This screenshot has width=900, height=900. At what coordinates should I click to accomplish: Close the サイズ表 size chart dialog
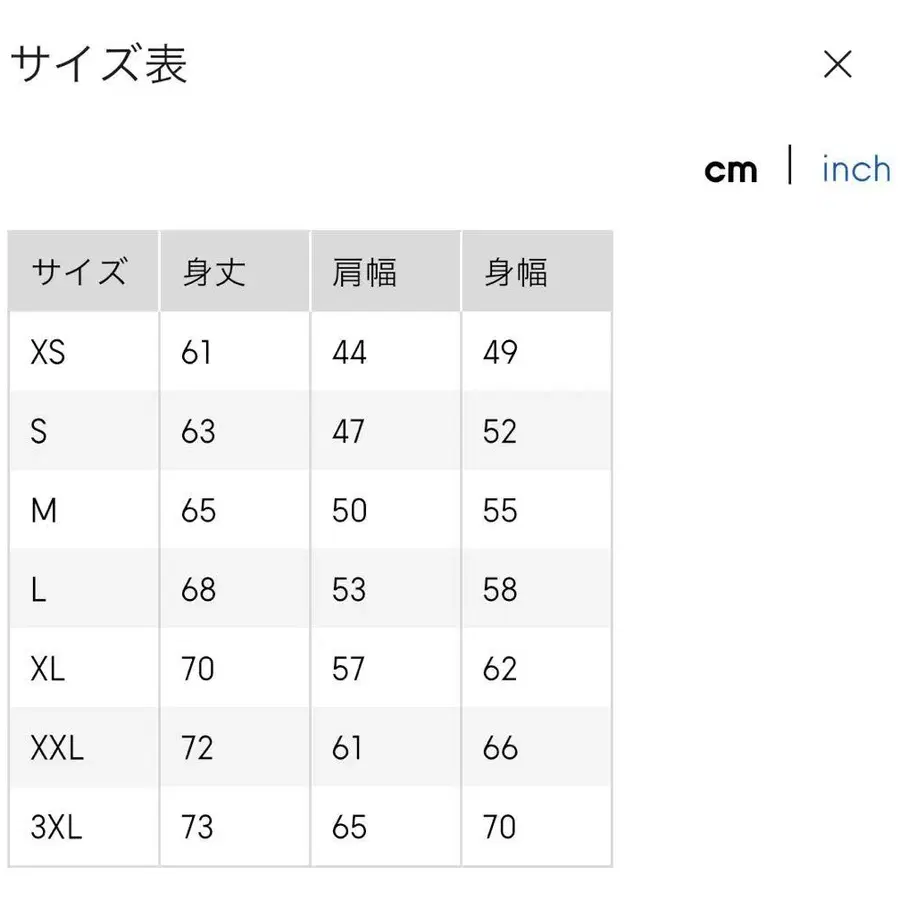pos(838,65)
